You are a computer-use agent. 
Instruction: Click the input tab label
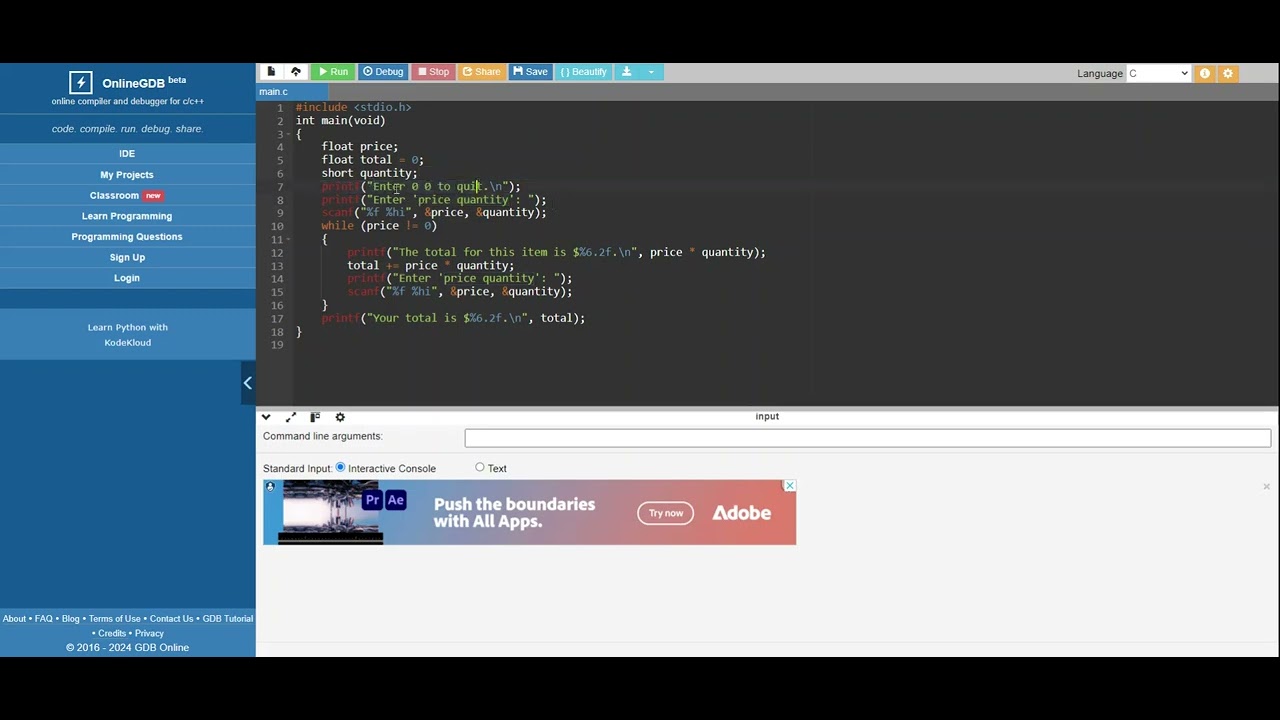tap(767, 416)
